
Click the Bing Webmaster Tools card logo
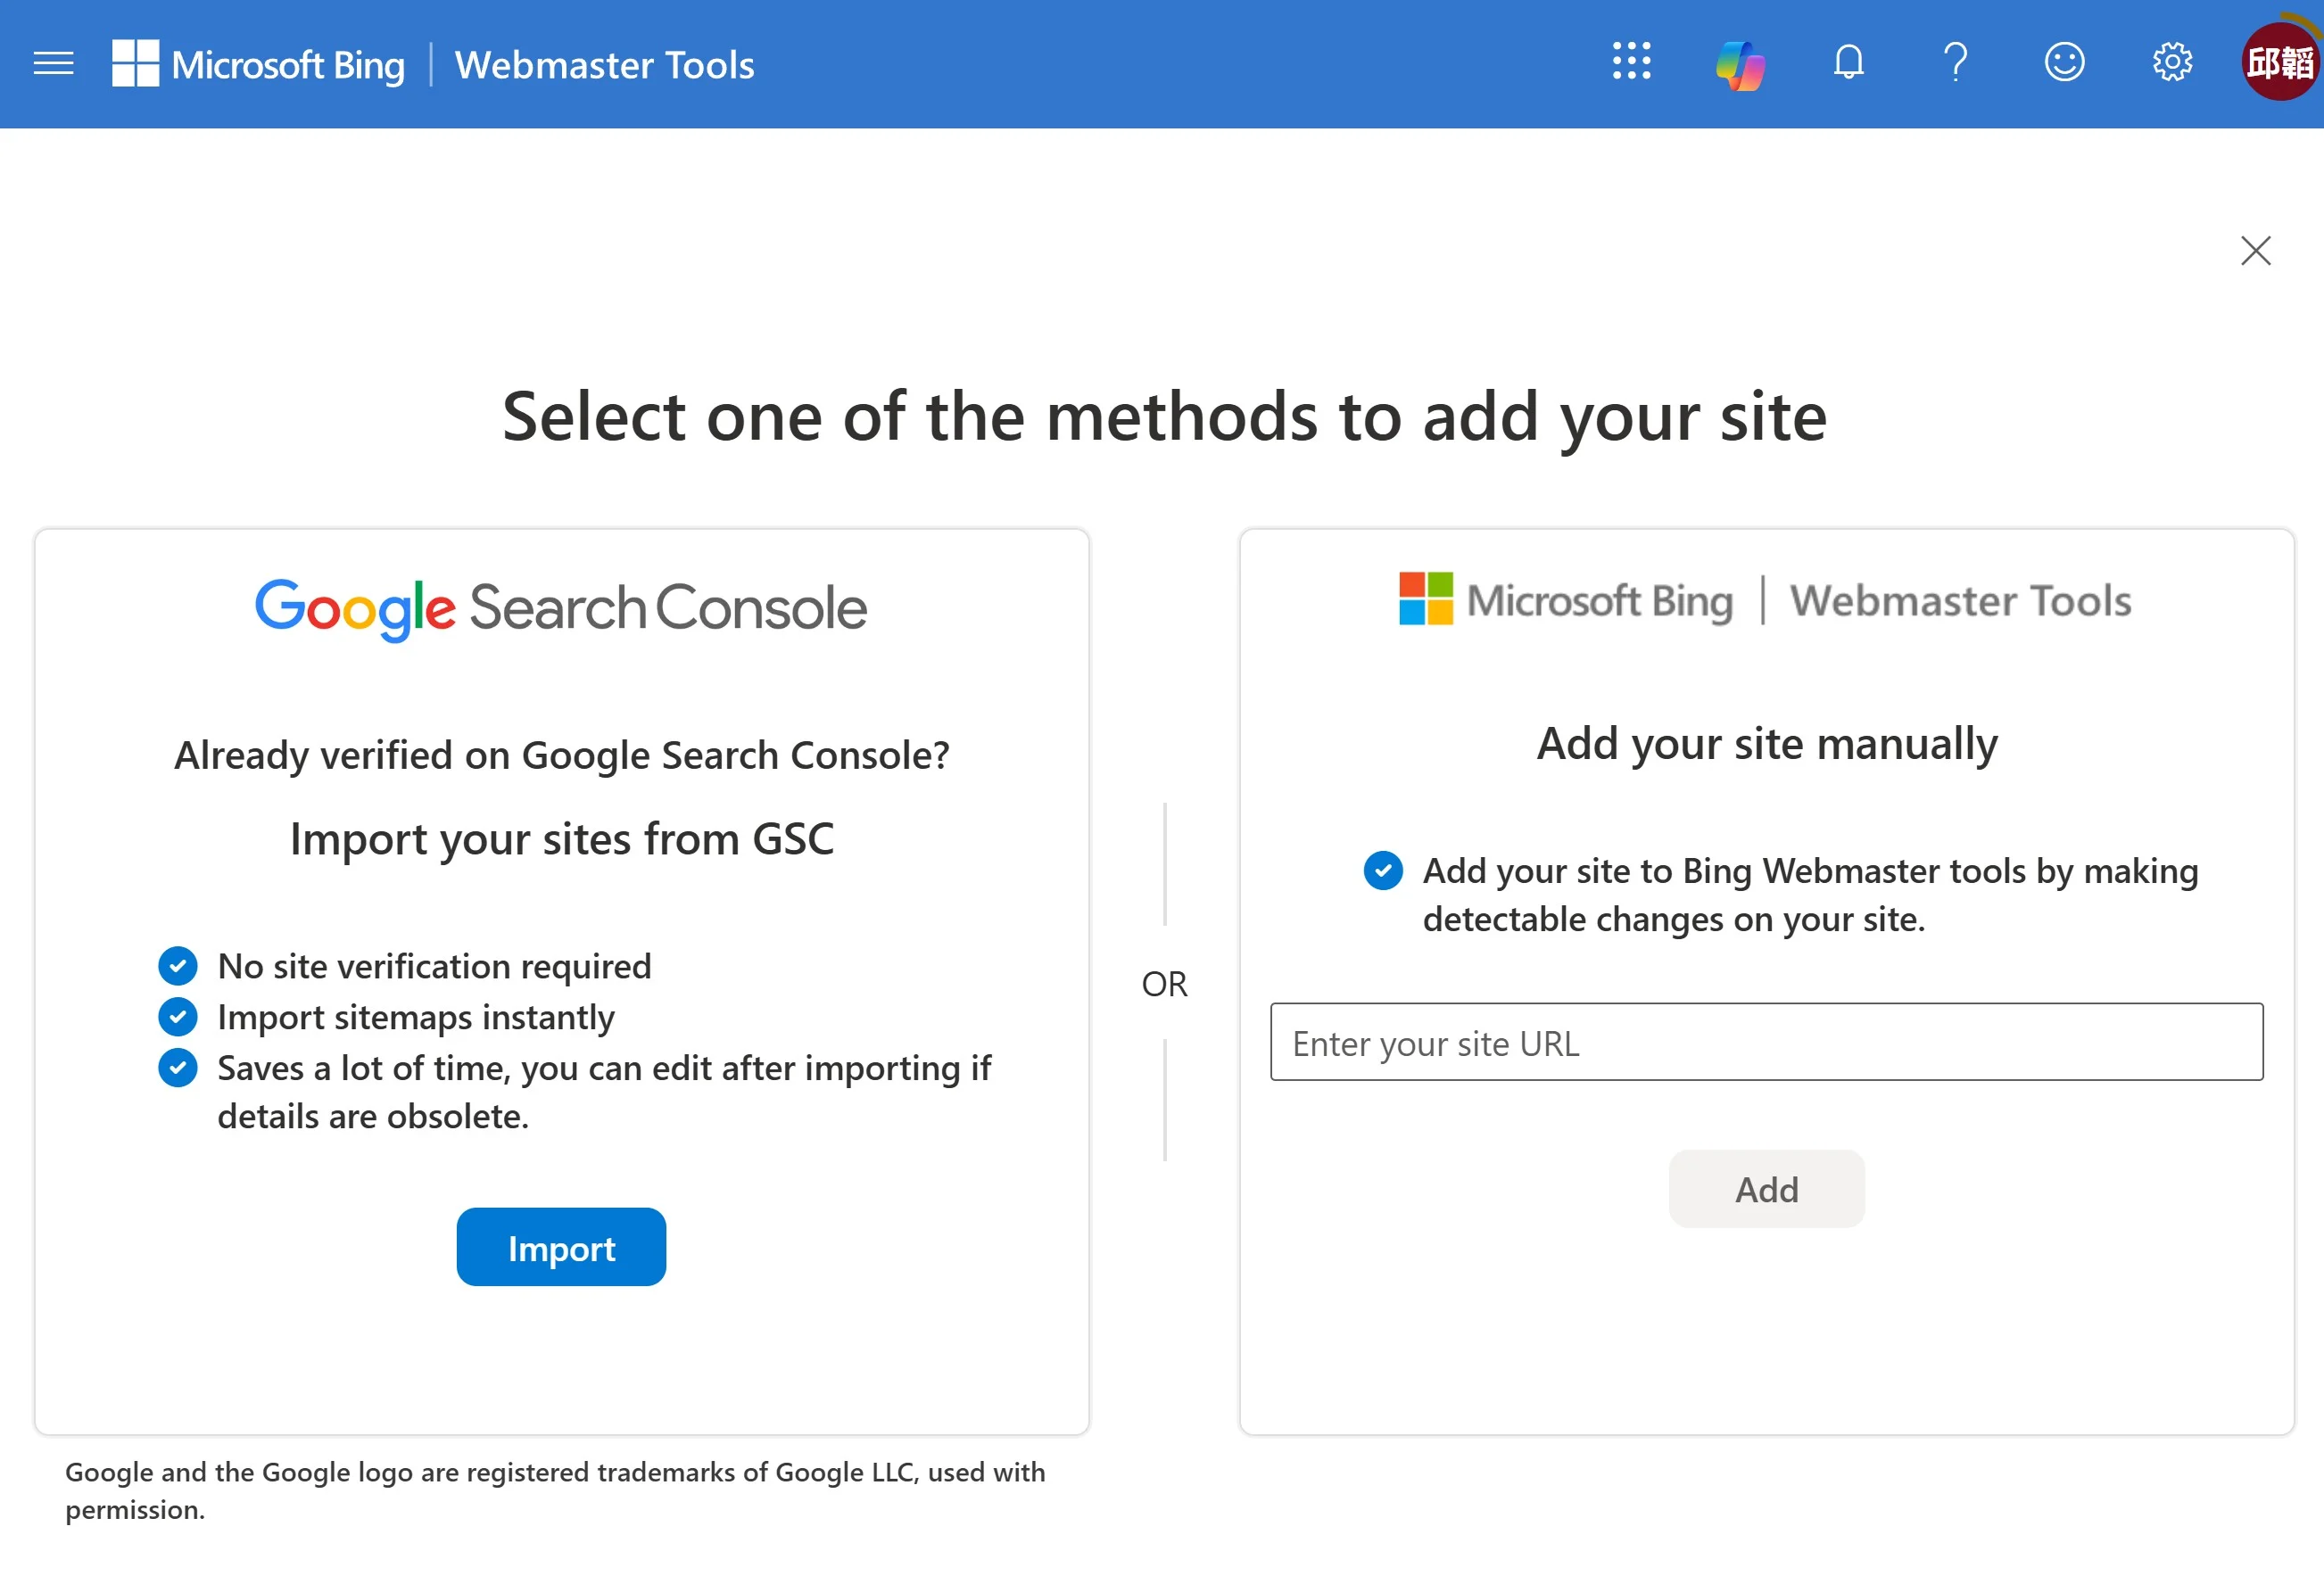[1766, 600]
